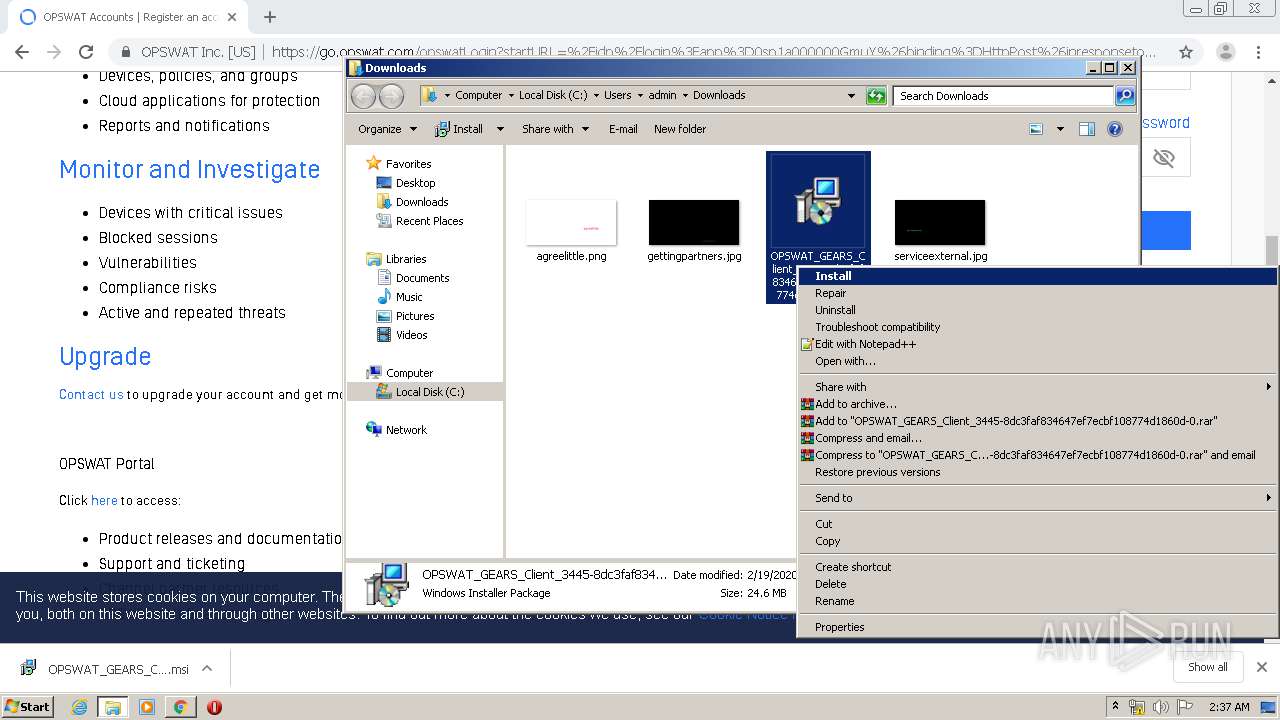Click E-mail in Explorer toolbar
Viewport: 1280px width, 720px height.
click(623, 129)
